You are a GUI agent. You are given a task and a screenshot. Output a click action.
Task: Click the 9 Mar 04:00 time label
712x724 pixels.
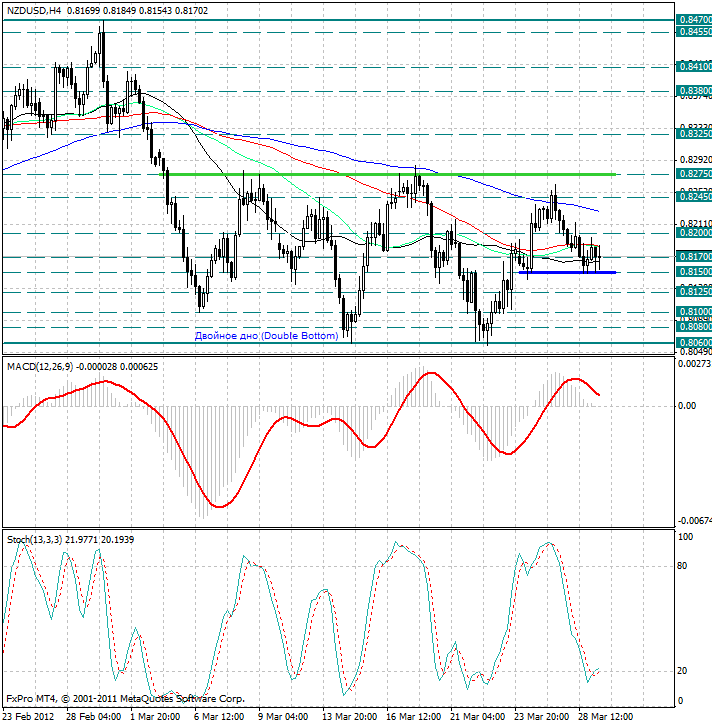(284, 717)
